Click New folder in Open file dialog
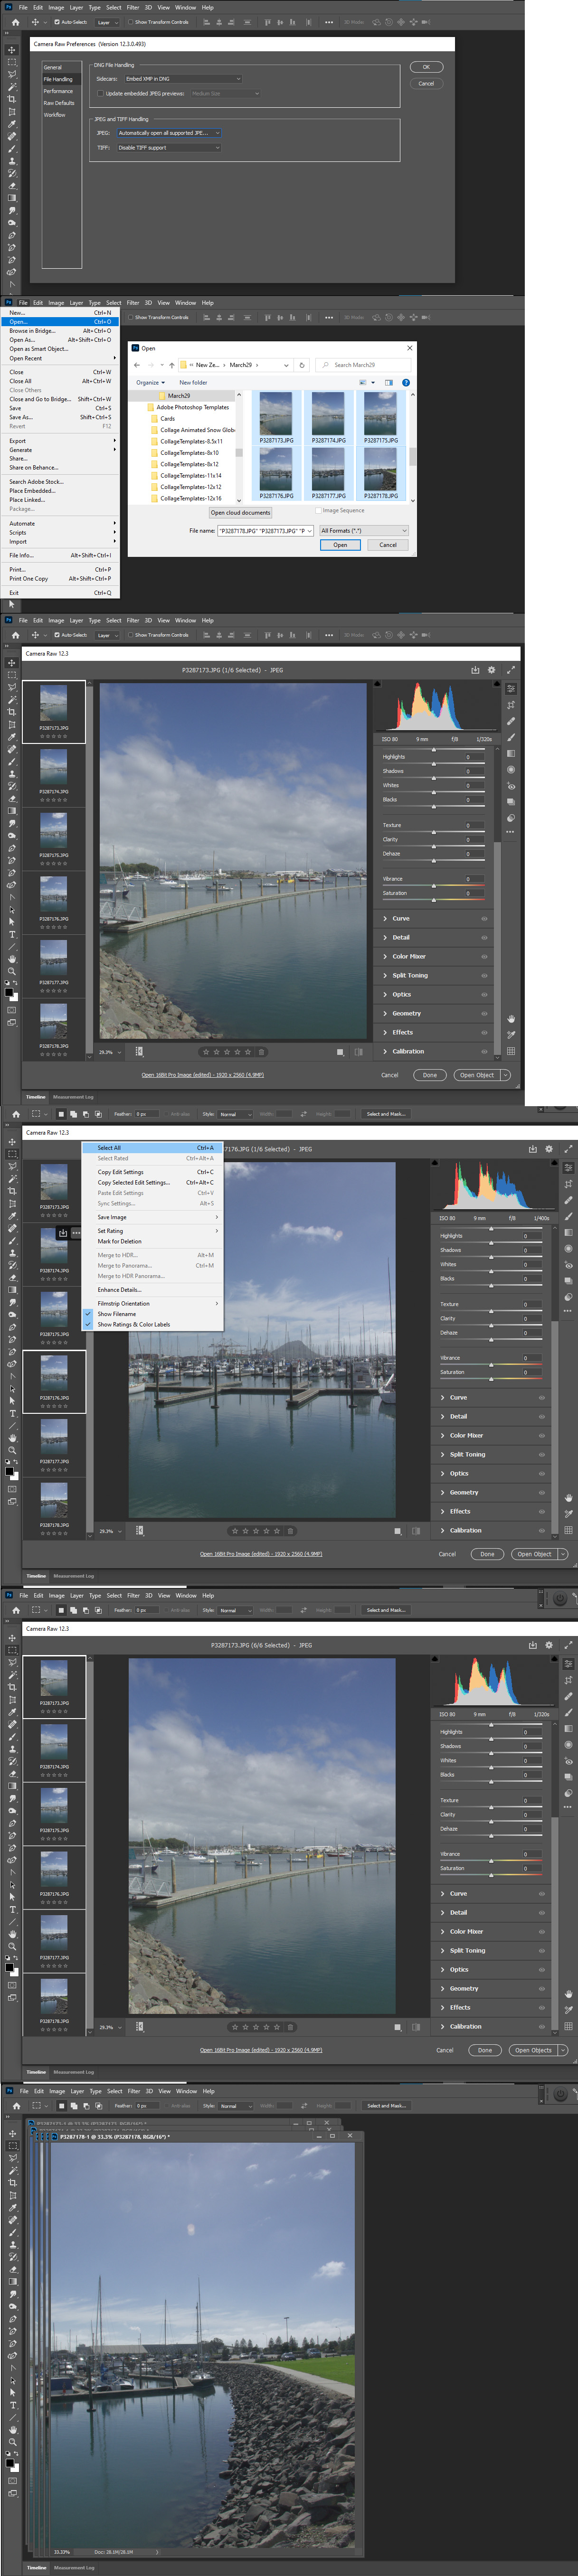The width and height of the screenshot is (578, 2576). (193, 382)
